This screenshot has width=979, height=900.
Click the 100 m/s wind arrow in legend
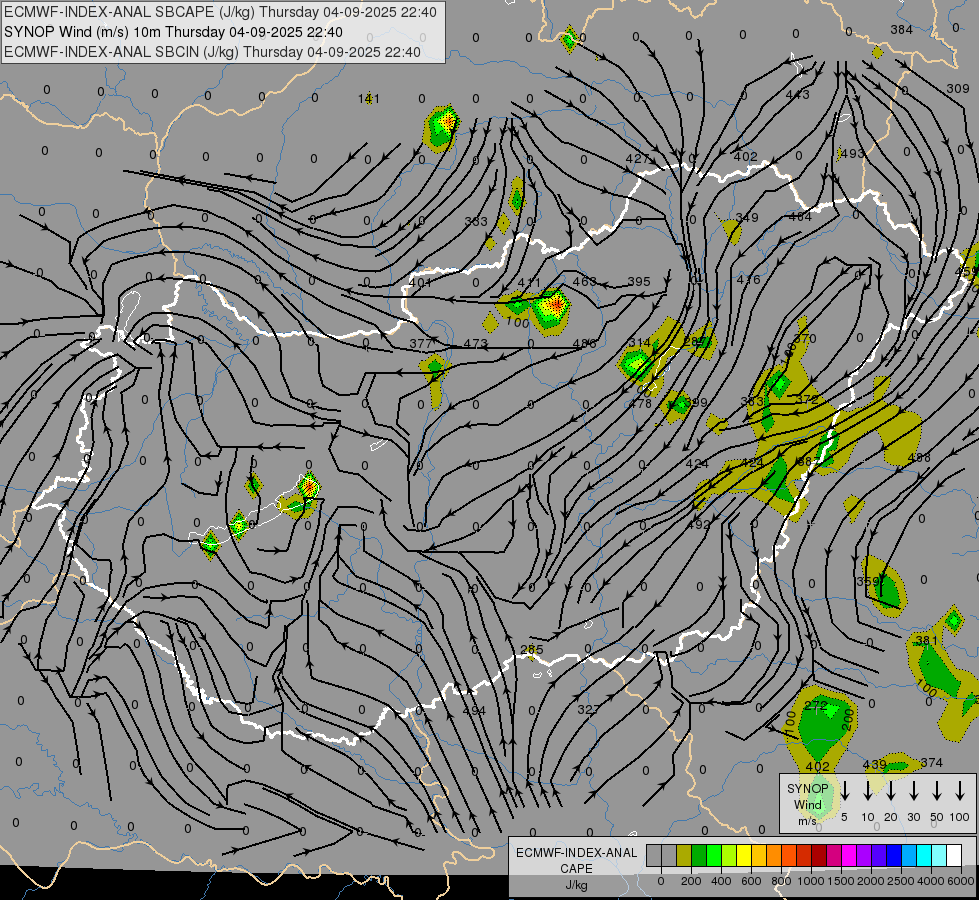pyautogui.click(x=960, y=791)
